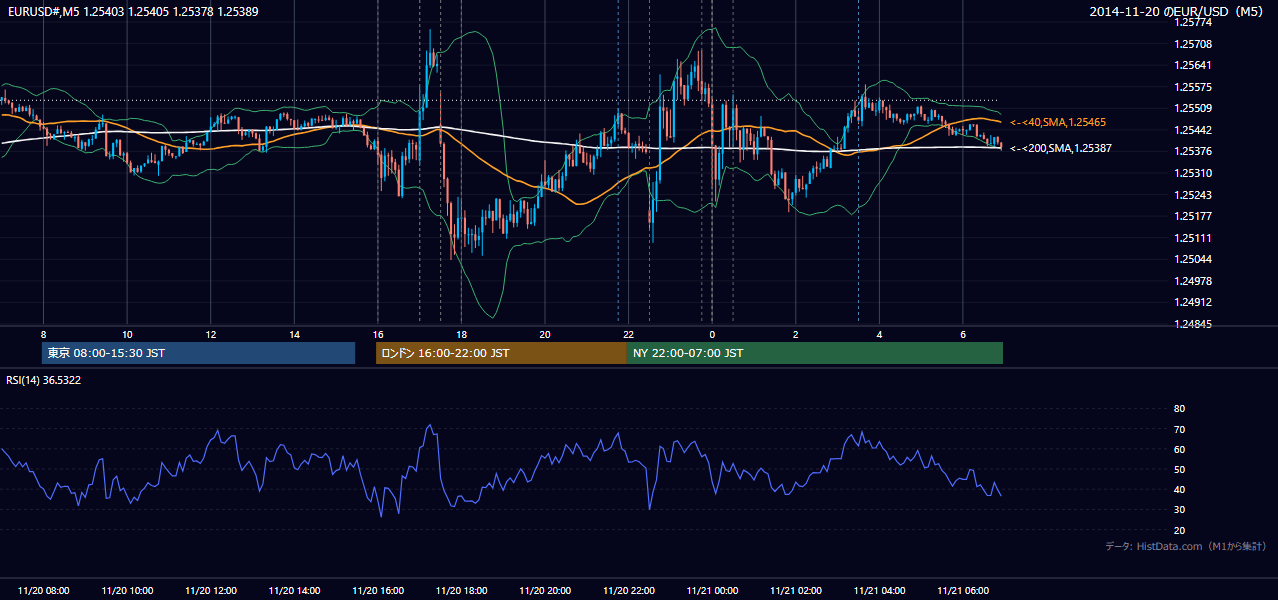The width and height of the screenshot is (1278, 600).
Task: Click price axis value 1.24845
Action: coord(1193,324)
